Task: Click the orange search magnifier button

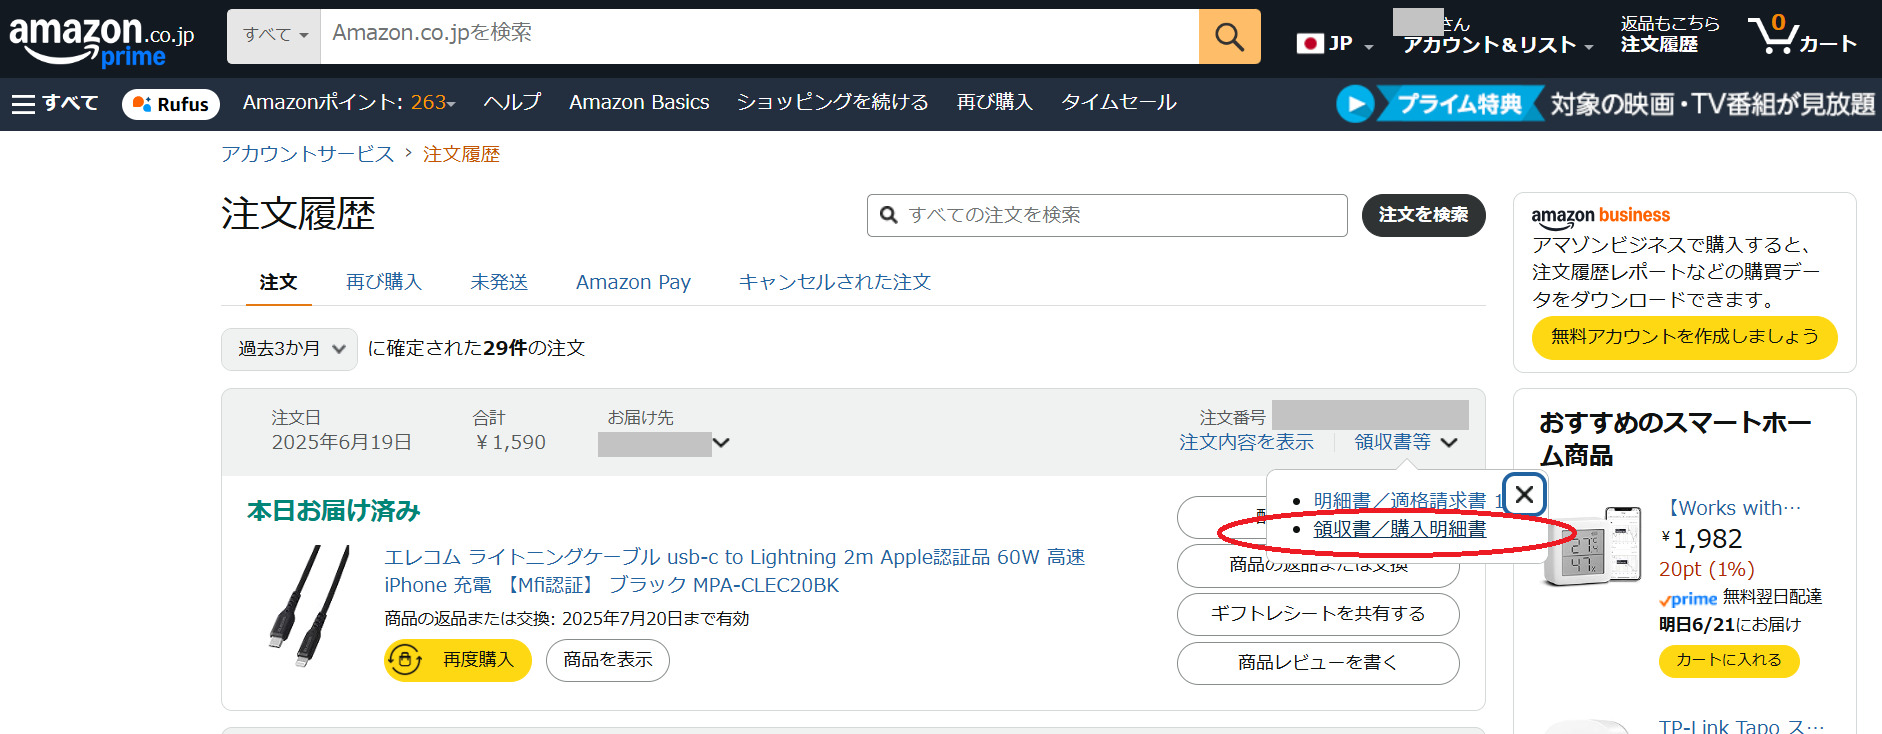Action: (x=1229, y=37)
